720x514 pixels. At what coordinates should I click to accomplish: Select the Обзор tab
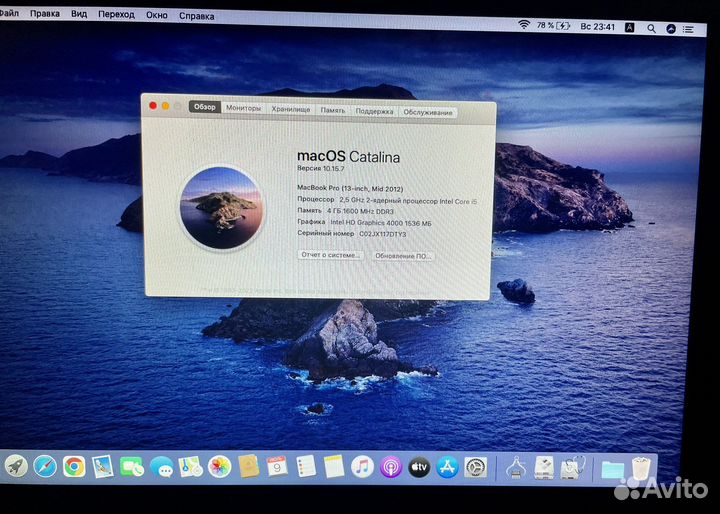pyautogui.click(x=205, y=107)
